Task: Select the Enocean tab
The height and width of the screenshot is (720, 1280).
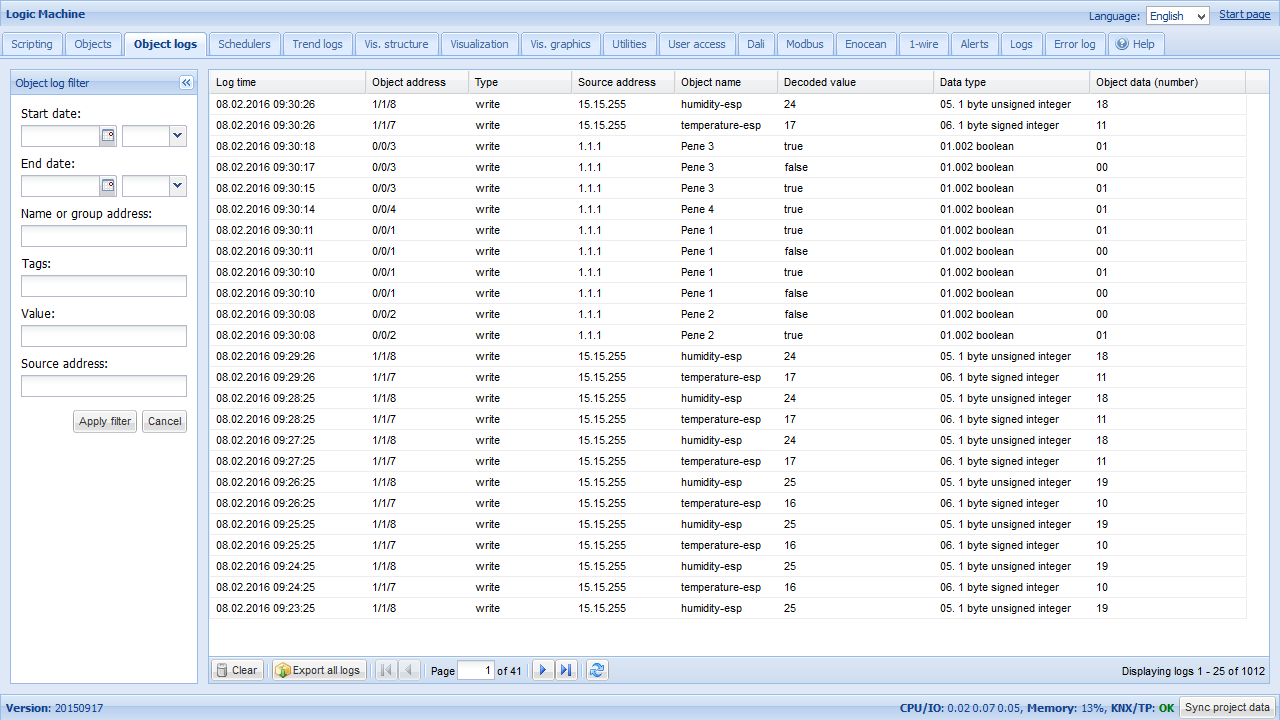Action: [x=865, y=44]
